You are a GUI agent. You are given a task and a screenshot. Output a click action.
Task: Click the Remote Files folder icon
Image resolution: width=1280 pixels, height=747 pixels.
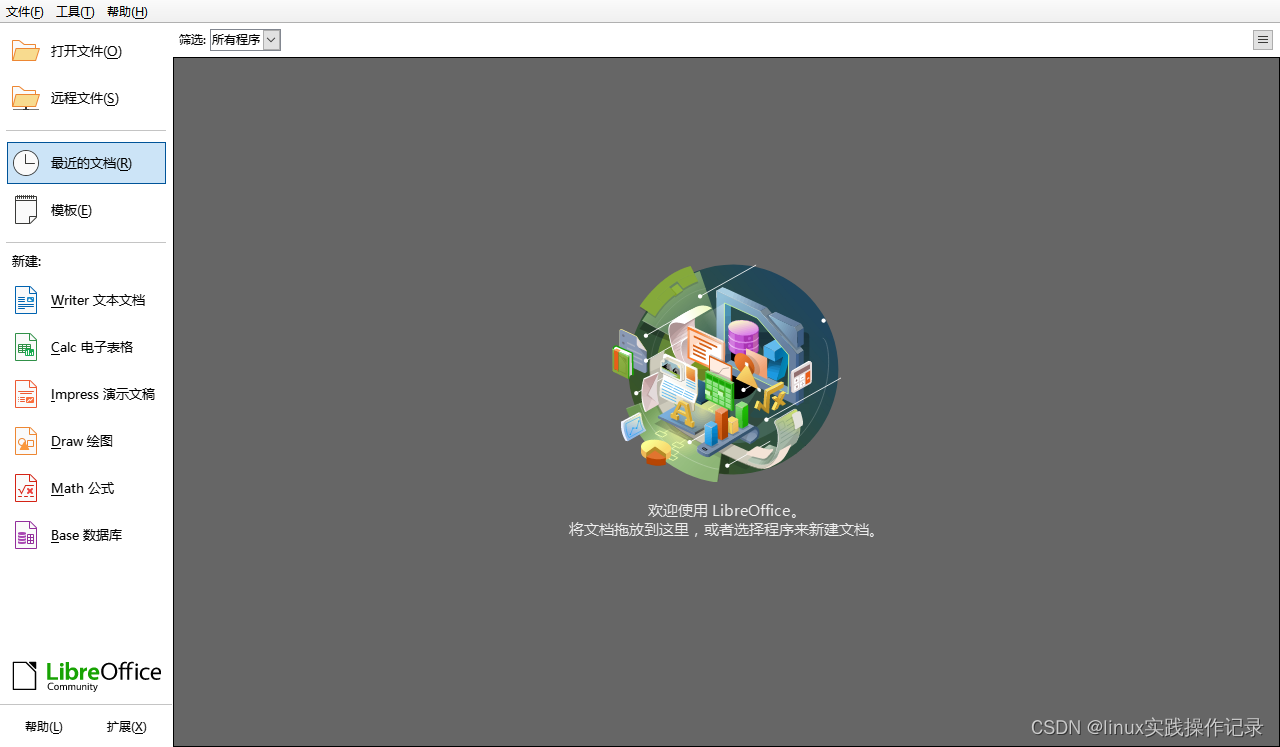pyautogui.click(x=26, y=98)
